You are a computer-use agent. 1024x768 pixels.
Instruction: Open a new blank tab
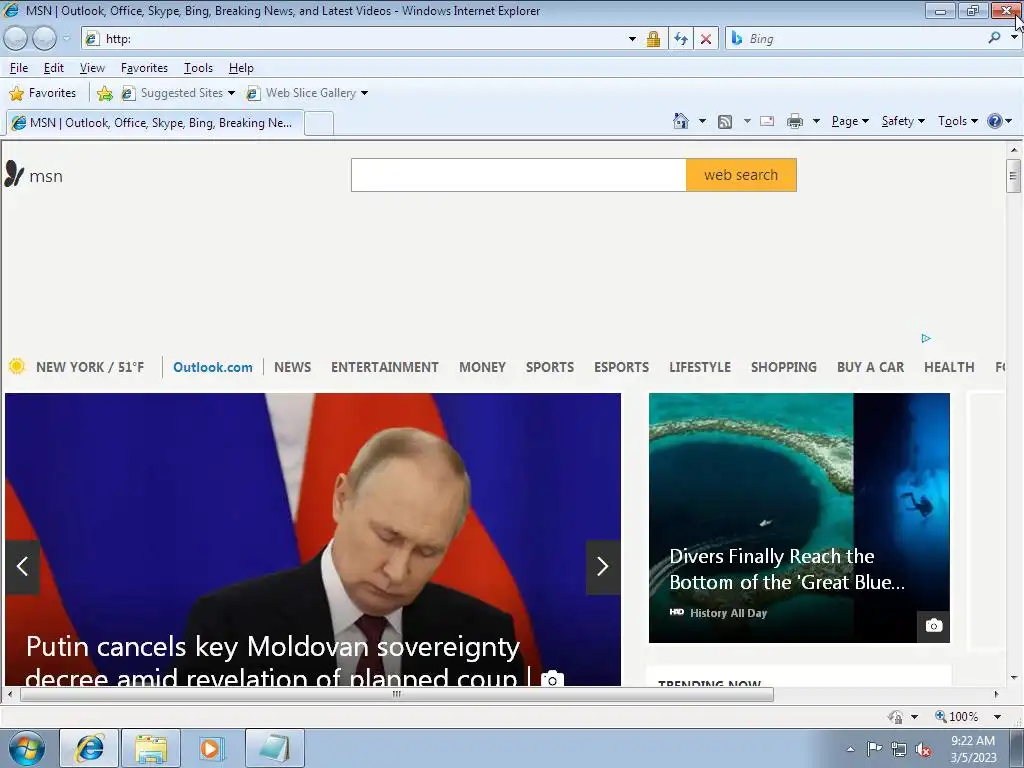[x=319, y=123]
